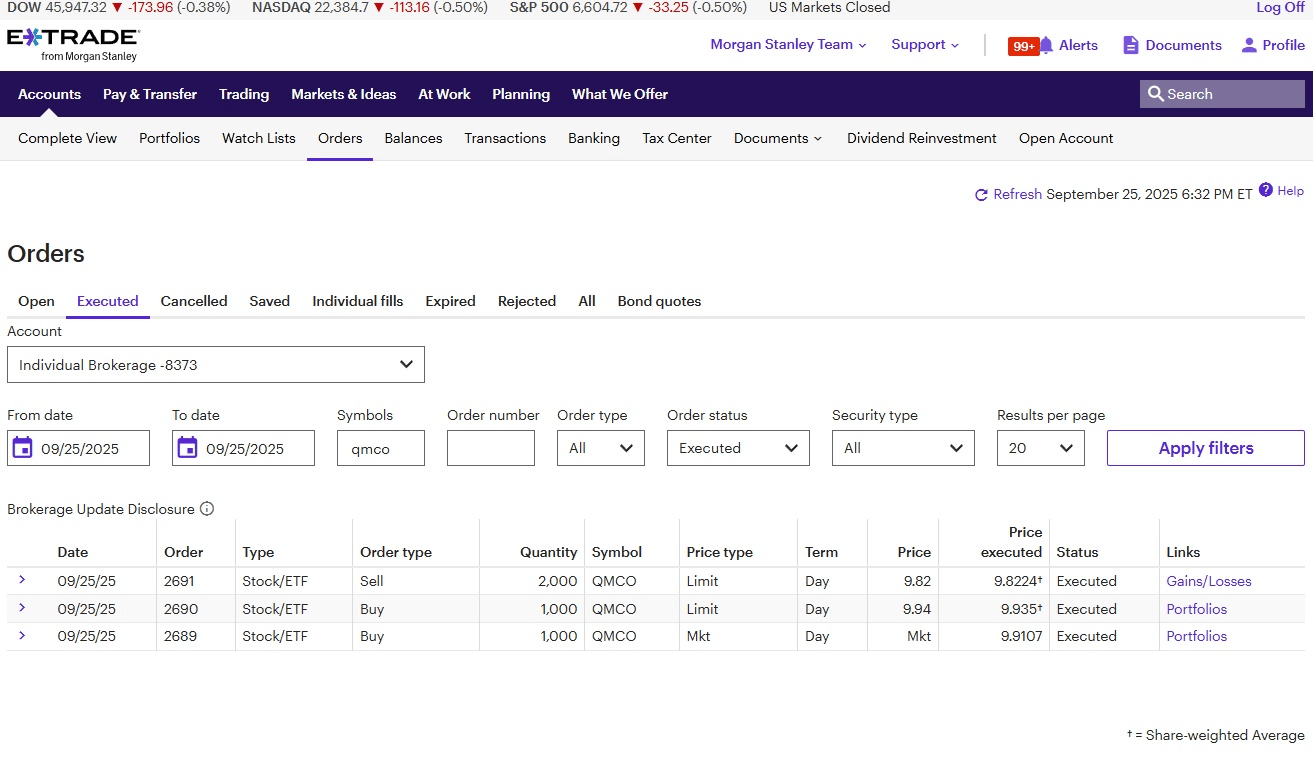Viewport: 1313px width, 762px height.
Task: Open the From date calendar icon
Action: pyautogui.click(x=22, y=448)
